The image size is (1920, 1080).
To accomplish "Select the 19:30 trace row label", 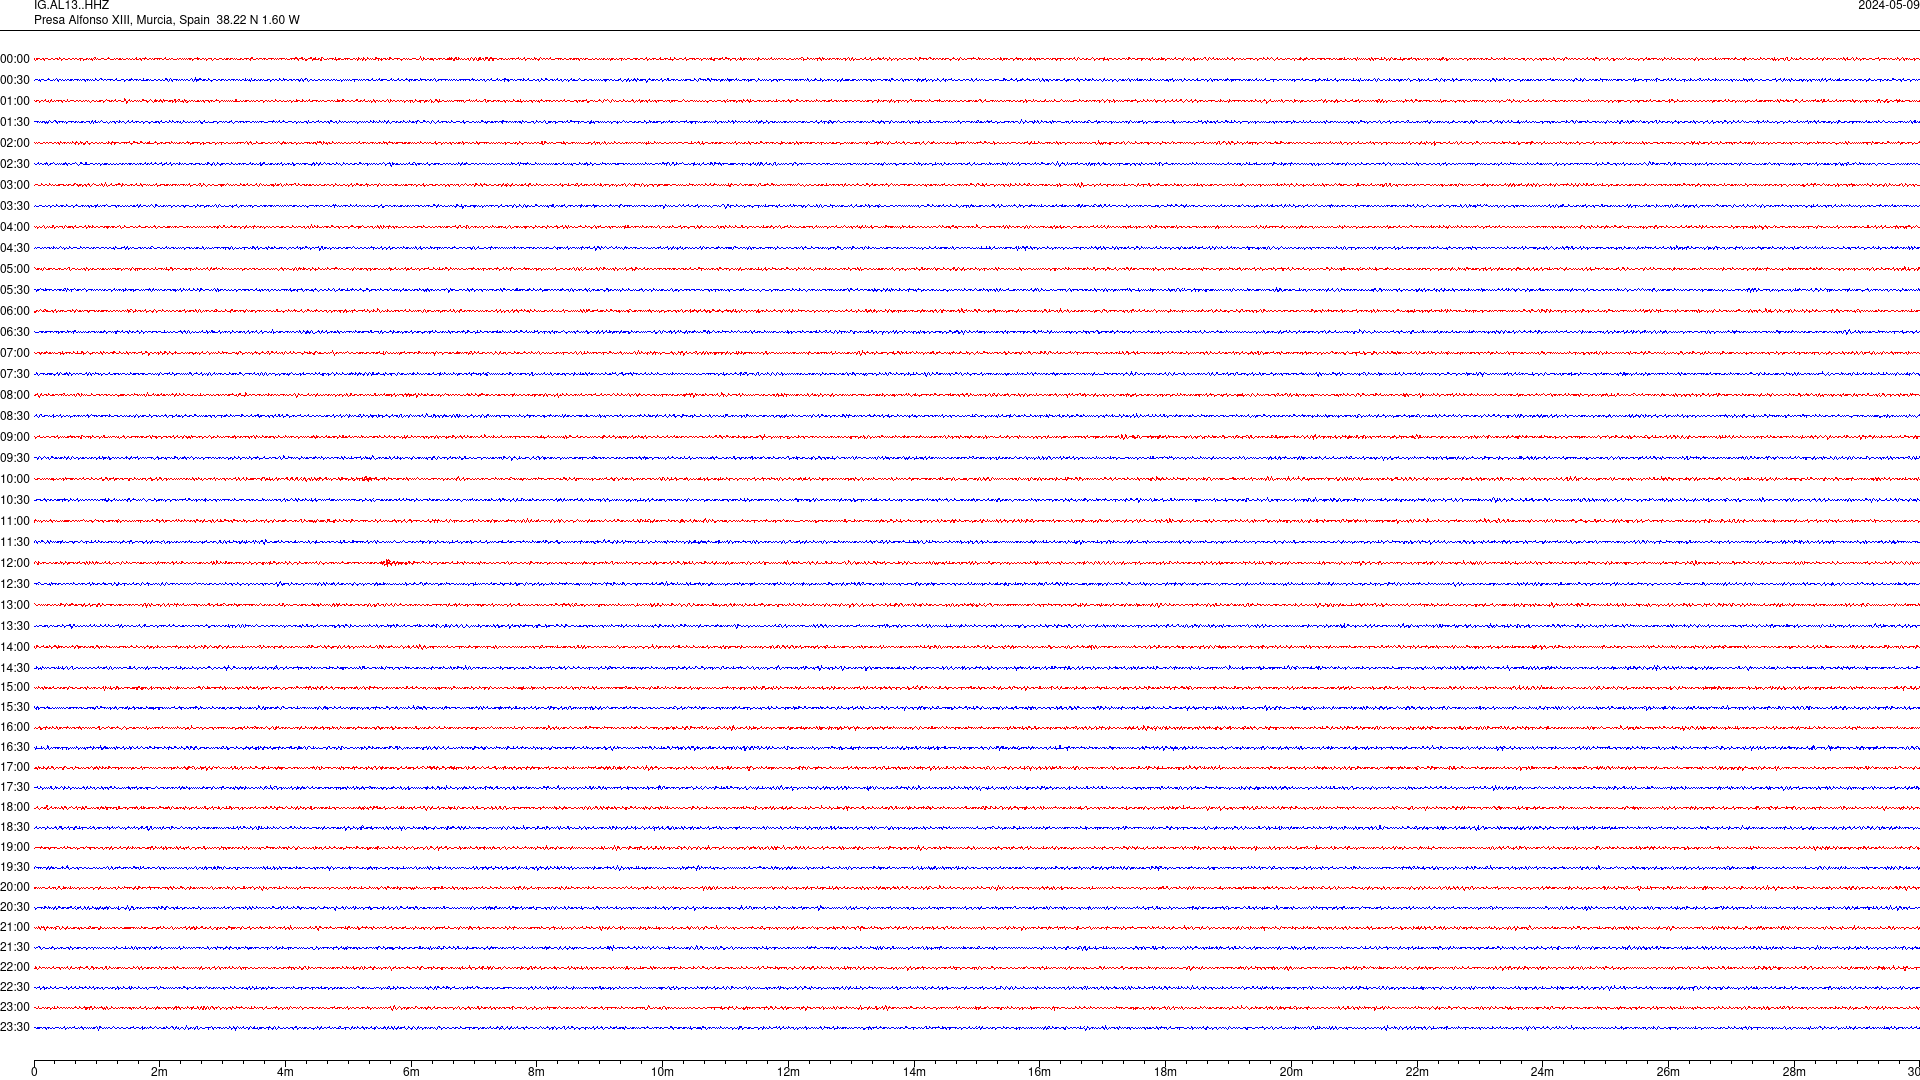I will 15,867.
